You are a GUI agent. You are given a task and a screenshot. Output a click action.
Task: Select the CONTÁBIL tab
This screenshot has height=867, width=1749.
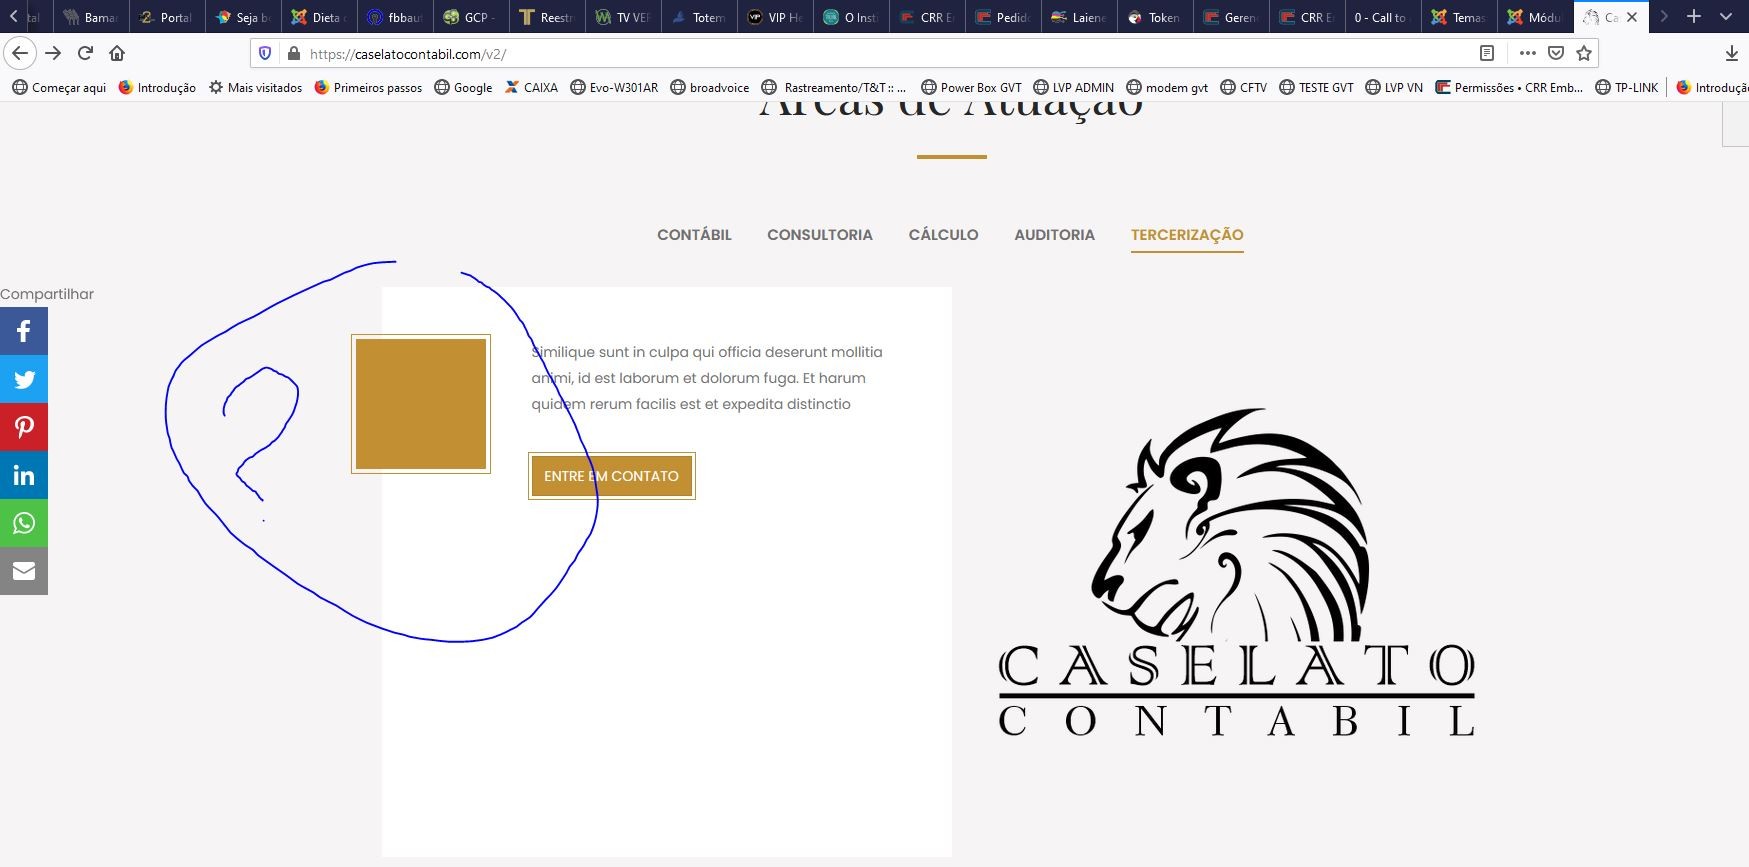click(x=694, y=235)
